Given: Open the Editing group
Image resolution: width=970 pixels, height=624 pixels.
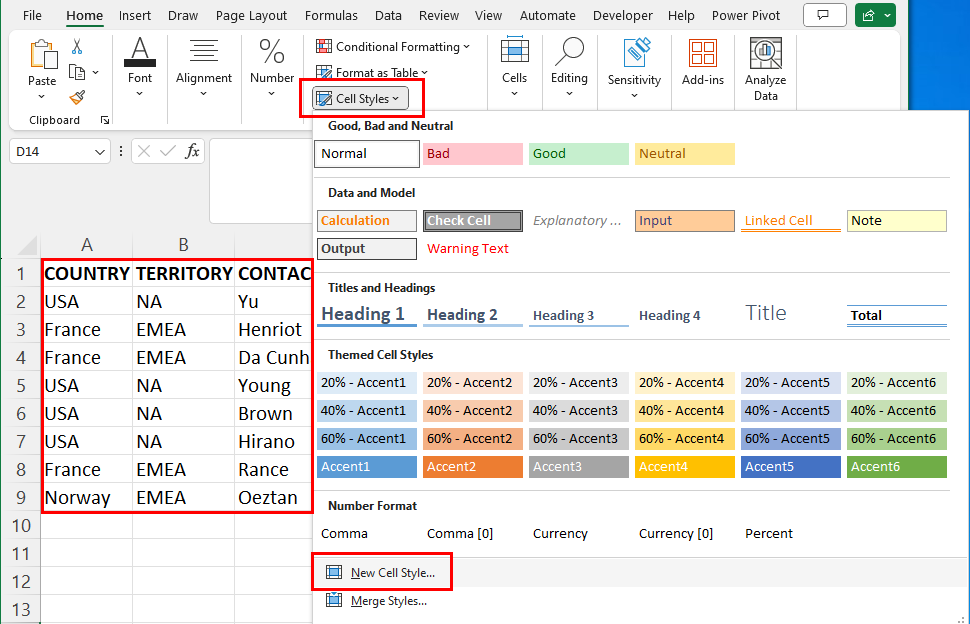Looking at the screenshot, I should point(569,66).
